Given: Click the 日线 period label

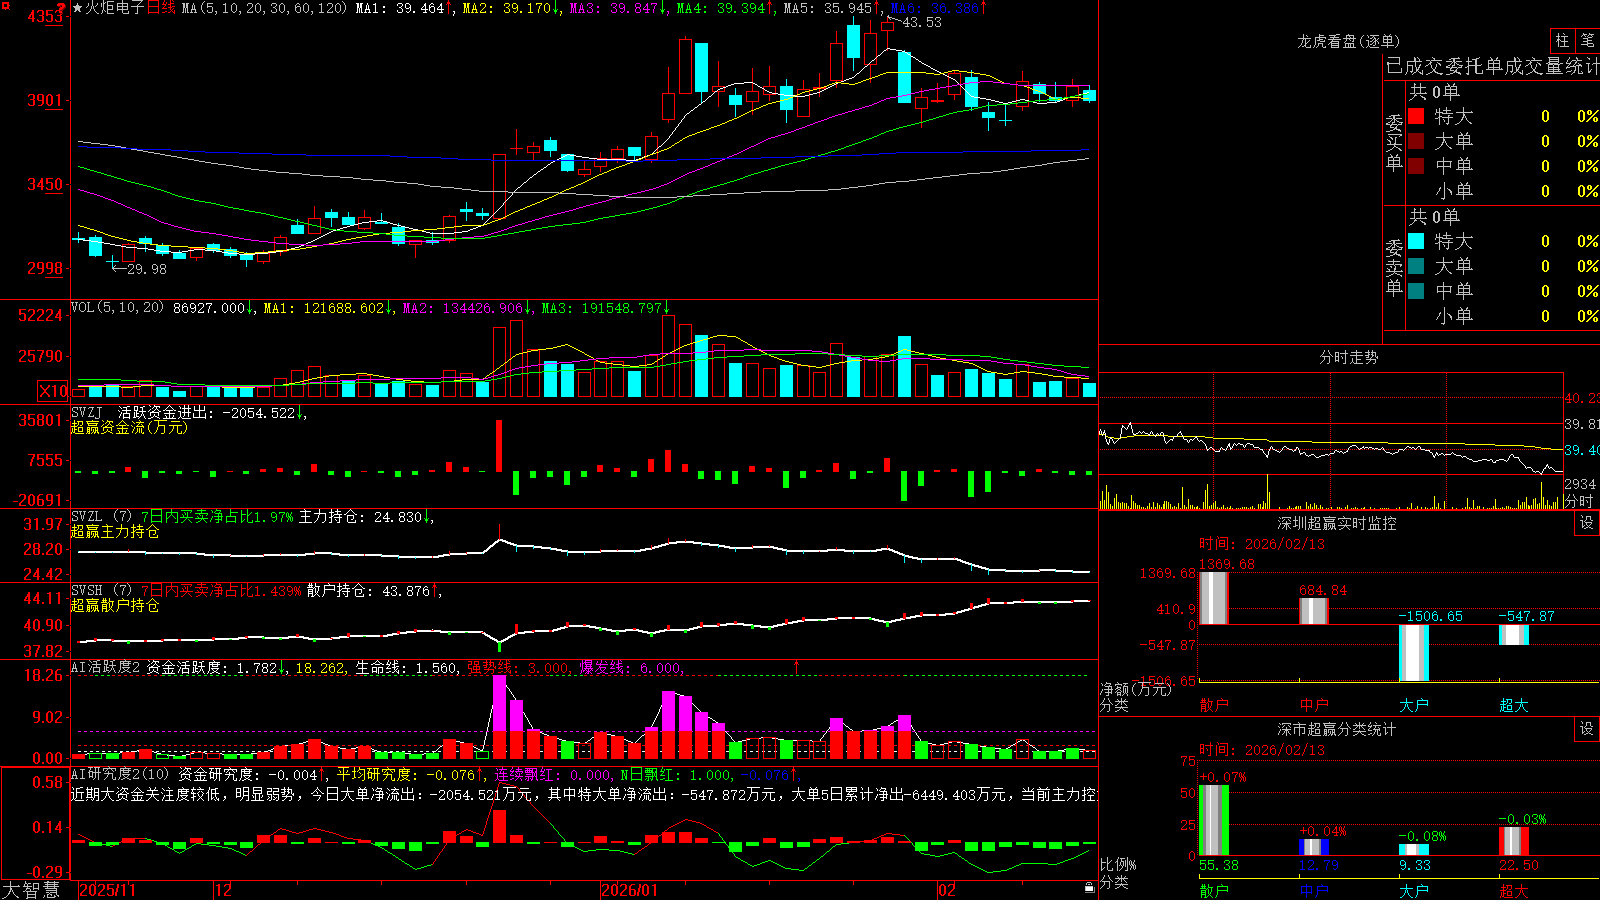Looking at the screenshot, I should [161, 8].
